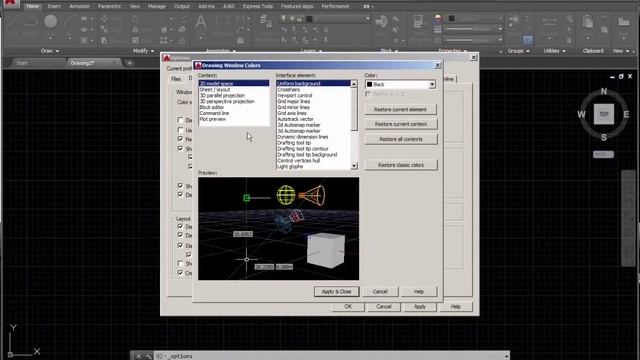Switch to the Insert ribbon tab
Image resolution: width=640 pixels, height=360 pixels.
[x=54, y=6]
